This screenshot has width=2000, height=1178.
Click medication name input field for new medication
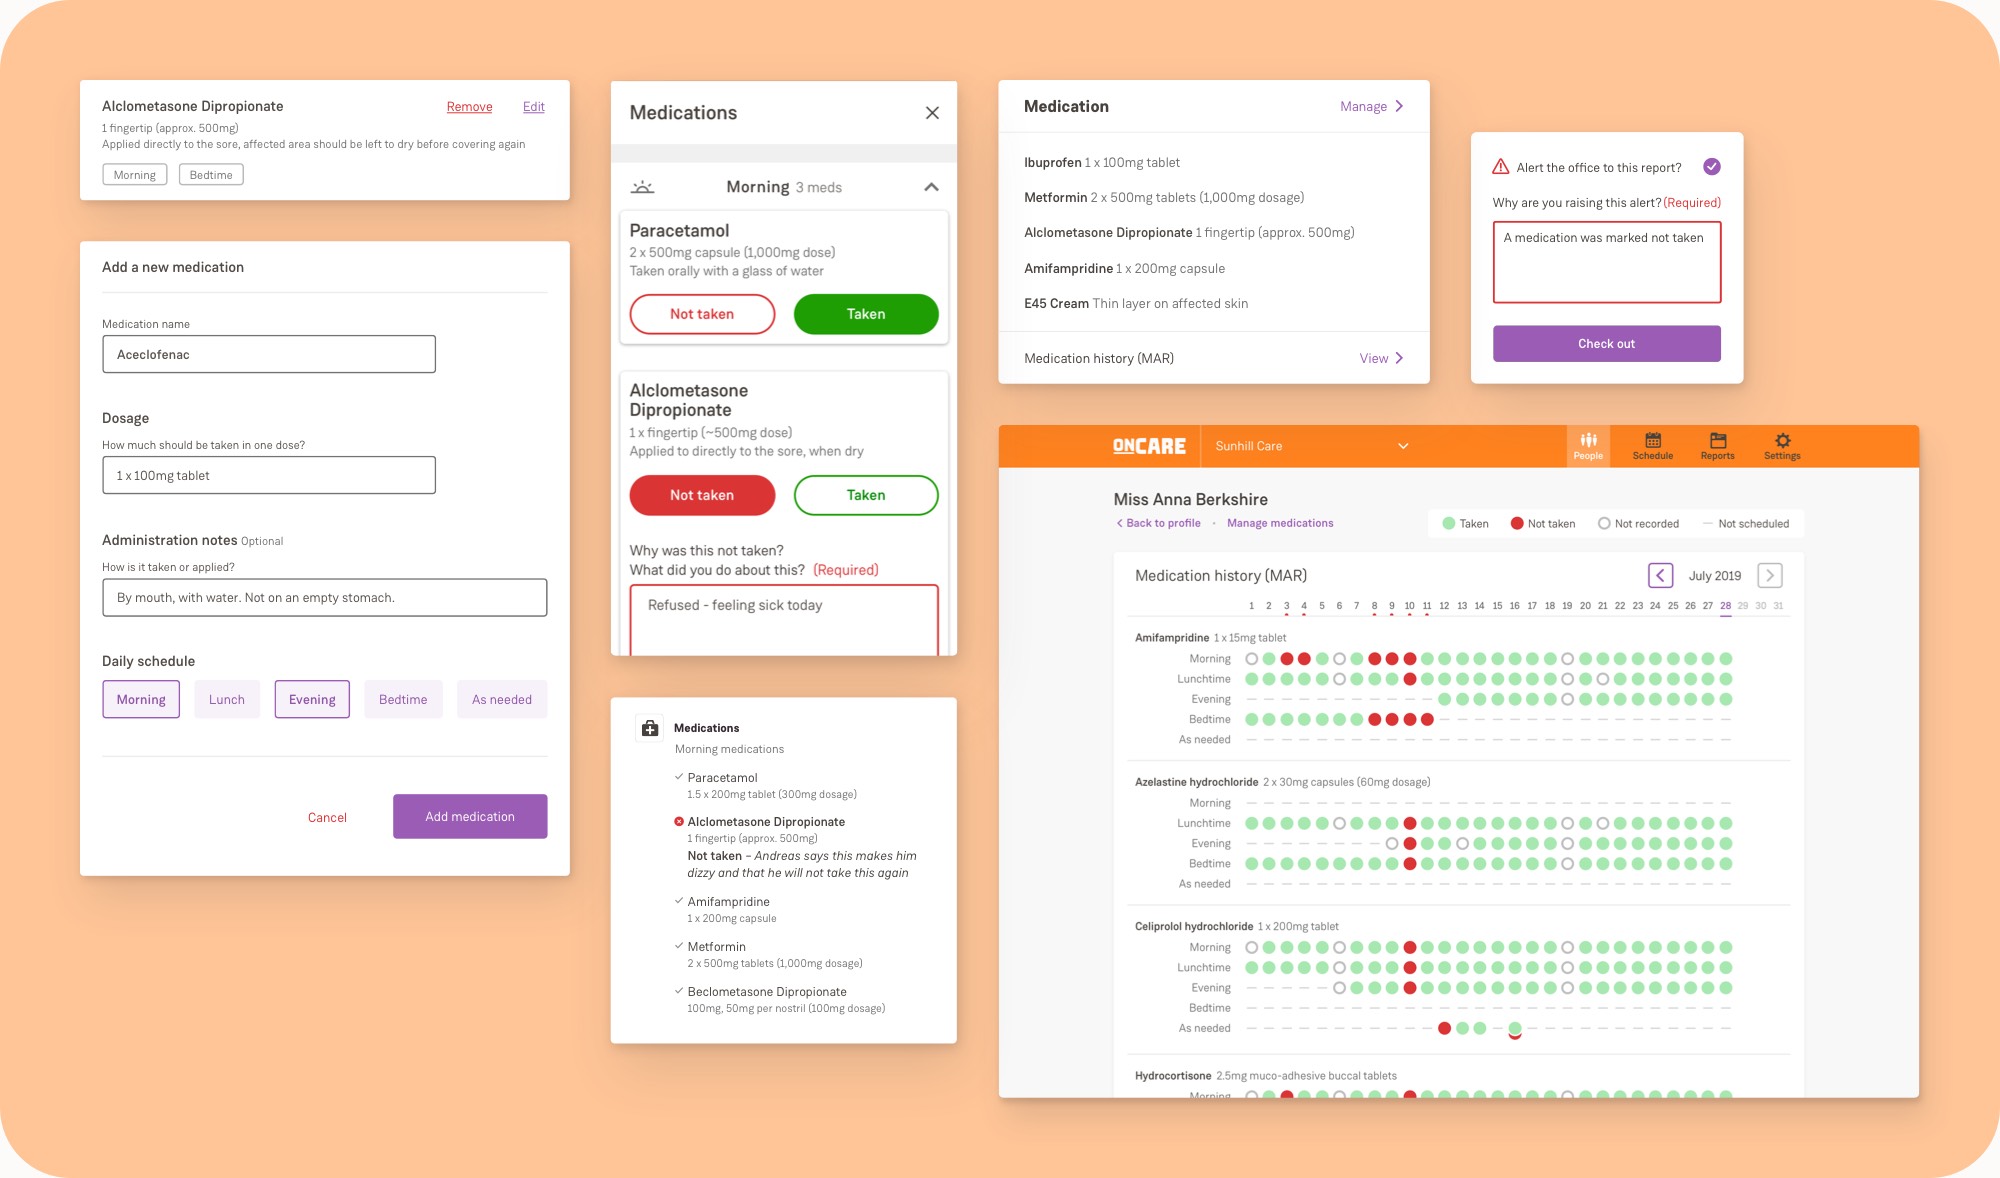268,353
